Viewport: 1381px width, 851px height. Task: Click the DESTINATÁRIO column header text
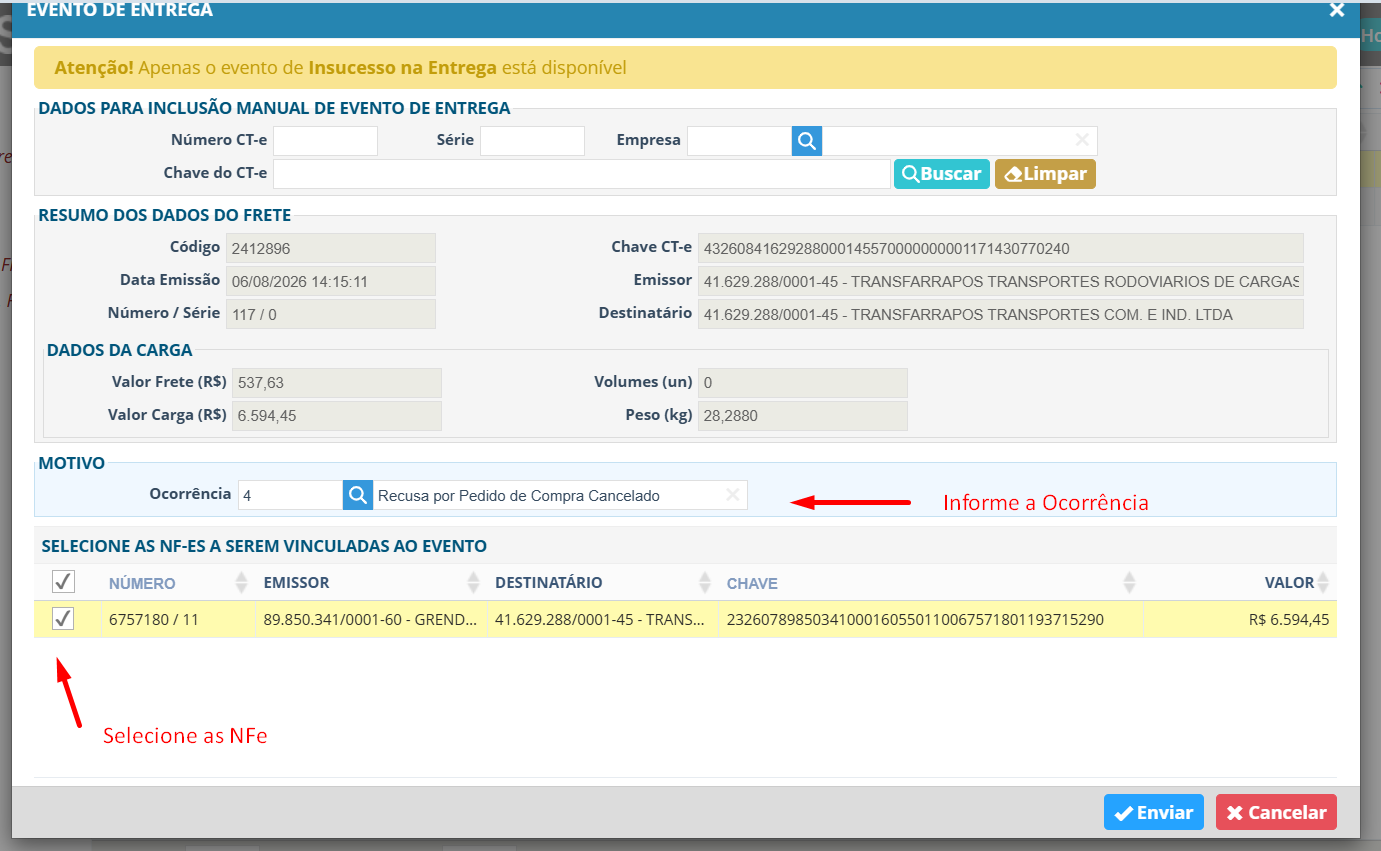(x=549, y=582)
